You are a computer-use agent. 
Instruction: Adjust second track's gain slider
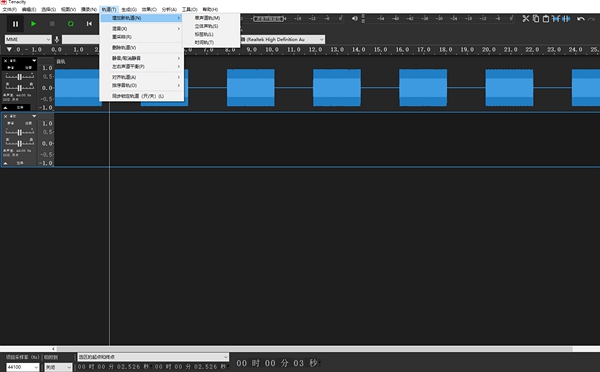[20, 132]
